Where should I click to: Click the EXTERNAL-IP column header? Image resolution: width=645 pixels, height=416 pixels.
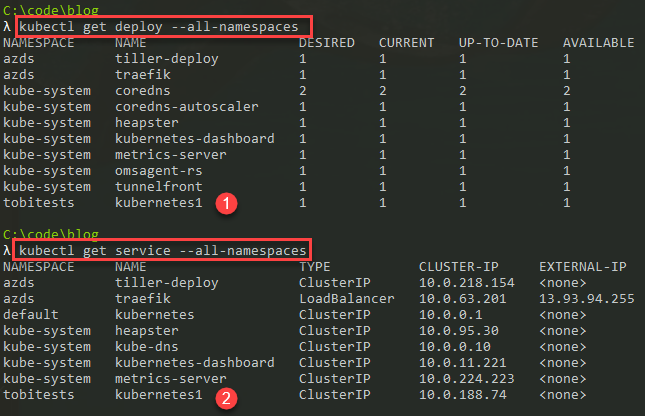tap(583, 267)
